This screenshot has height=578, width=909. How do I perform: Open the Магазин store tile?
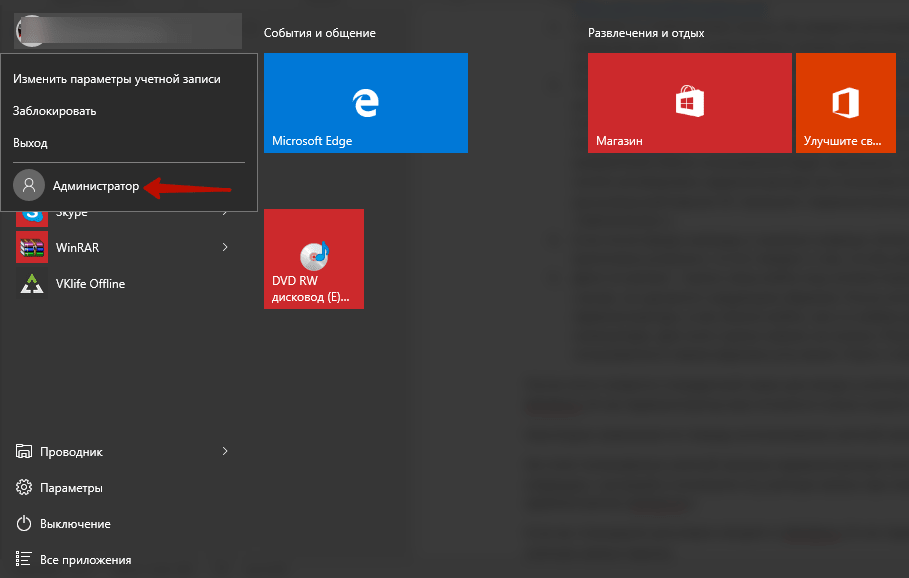(689, 103)
